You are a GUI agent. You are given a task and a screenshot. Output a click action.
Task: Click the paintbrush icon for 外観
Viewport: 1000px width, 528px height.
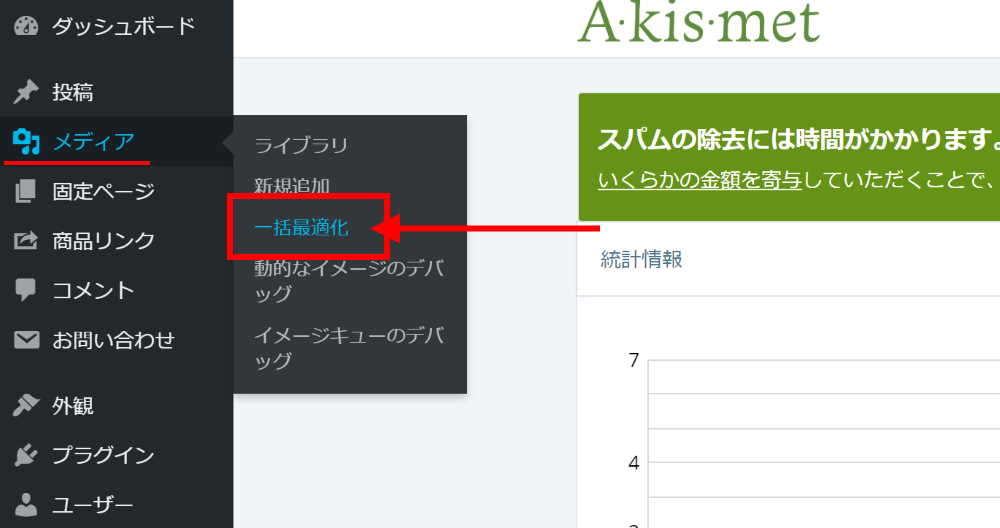26,406
